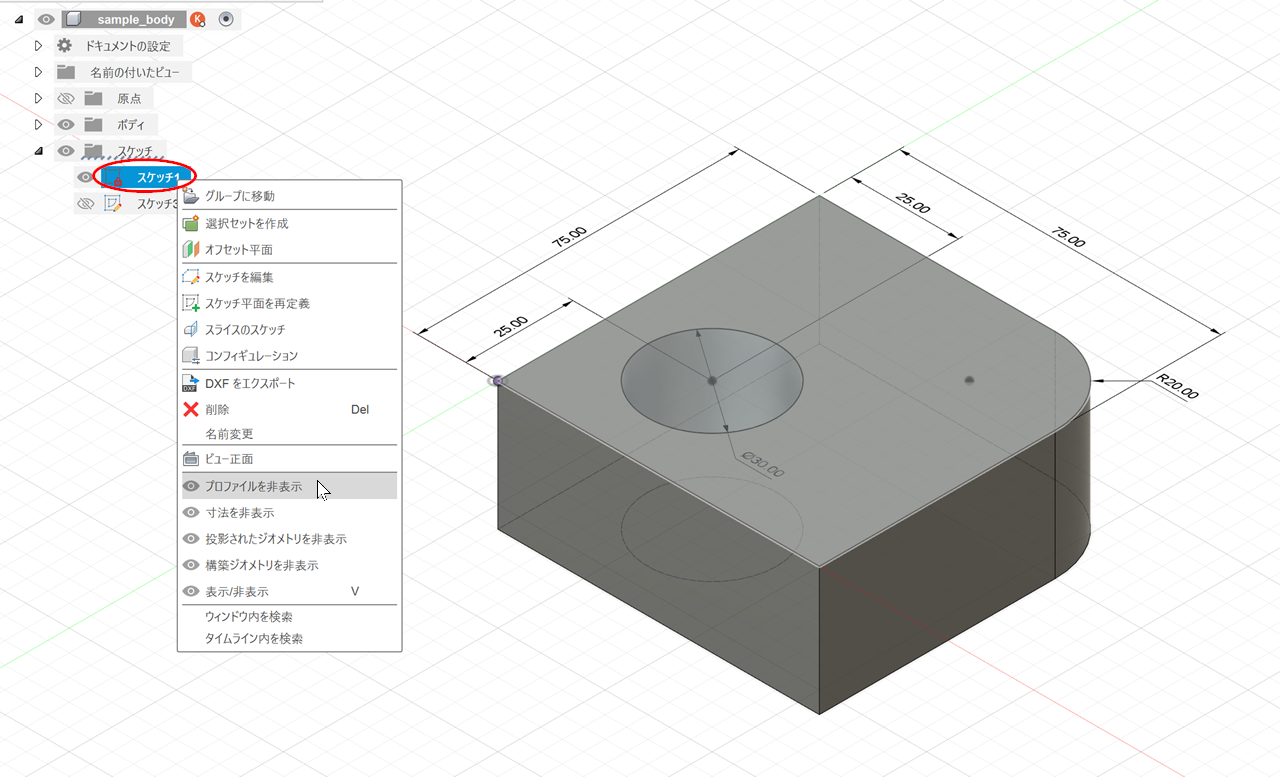Click the ビュー正面 icon
The height and width of the screenshot is (777, 1280).
[191, 459]
